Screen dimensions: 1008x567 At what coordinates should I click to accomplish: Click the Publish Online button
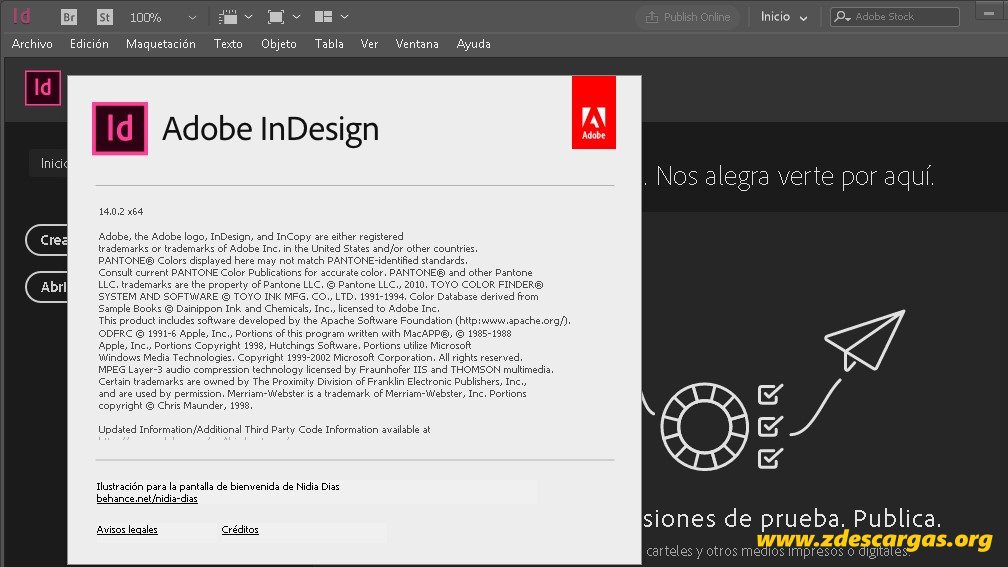pyautogui.click(x=688, y=17)
